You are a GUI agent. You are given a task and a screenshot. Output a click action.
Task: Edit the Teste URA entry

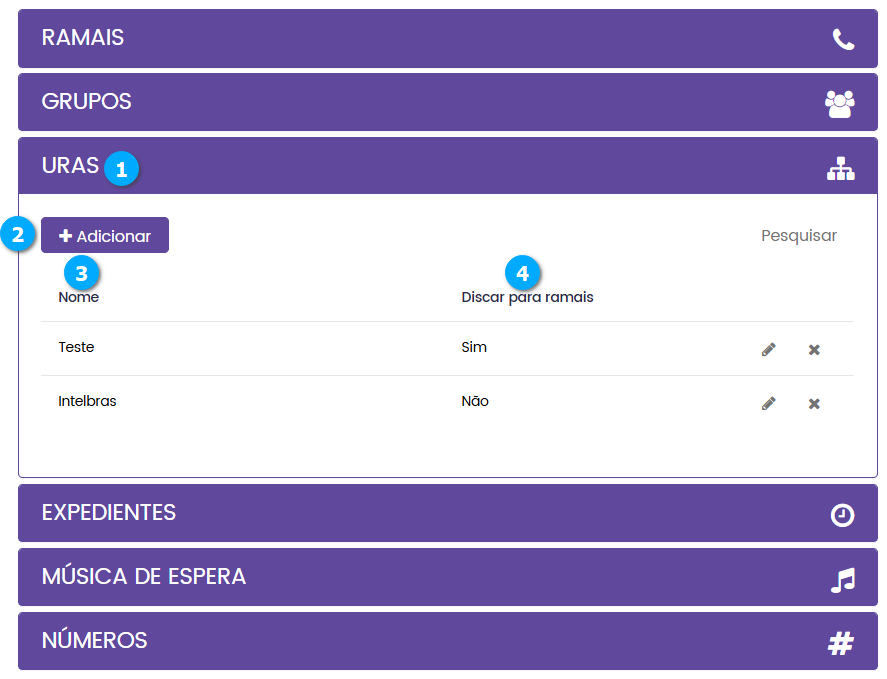click(x=768, y=349)
